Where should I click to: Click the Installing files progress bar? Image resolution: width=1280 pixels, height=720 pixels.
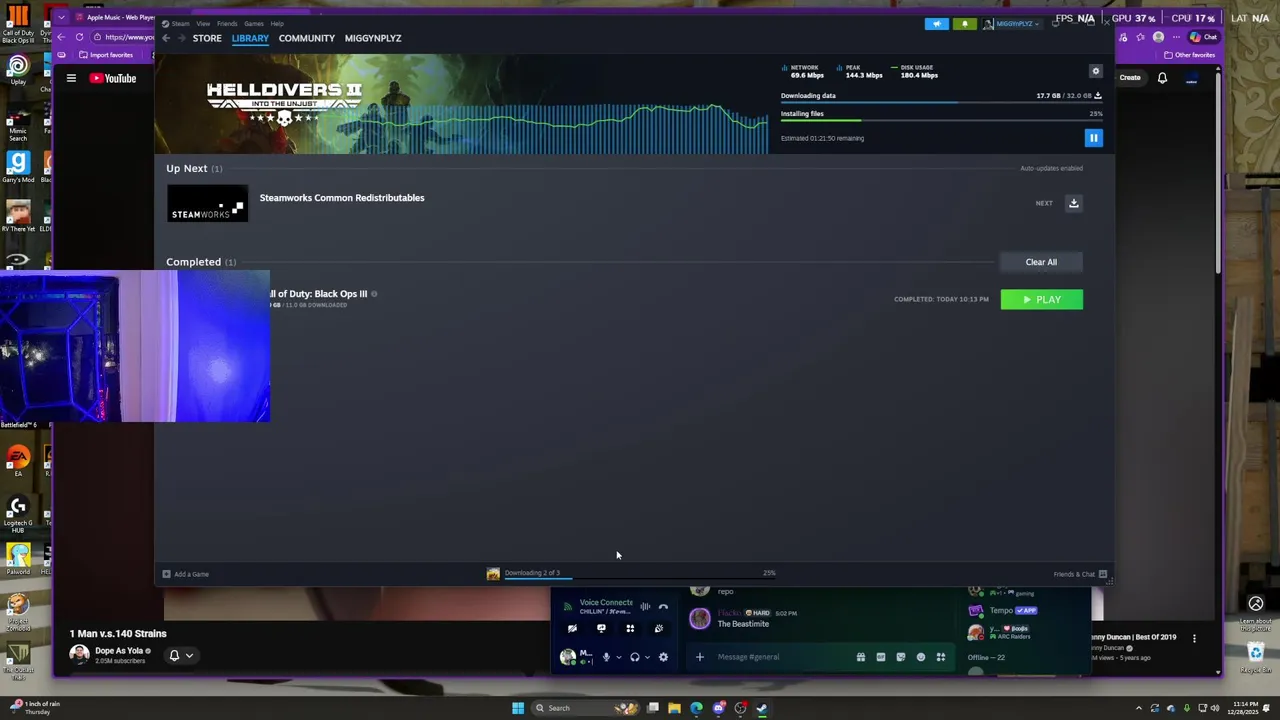[x=941, y=121]
